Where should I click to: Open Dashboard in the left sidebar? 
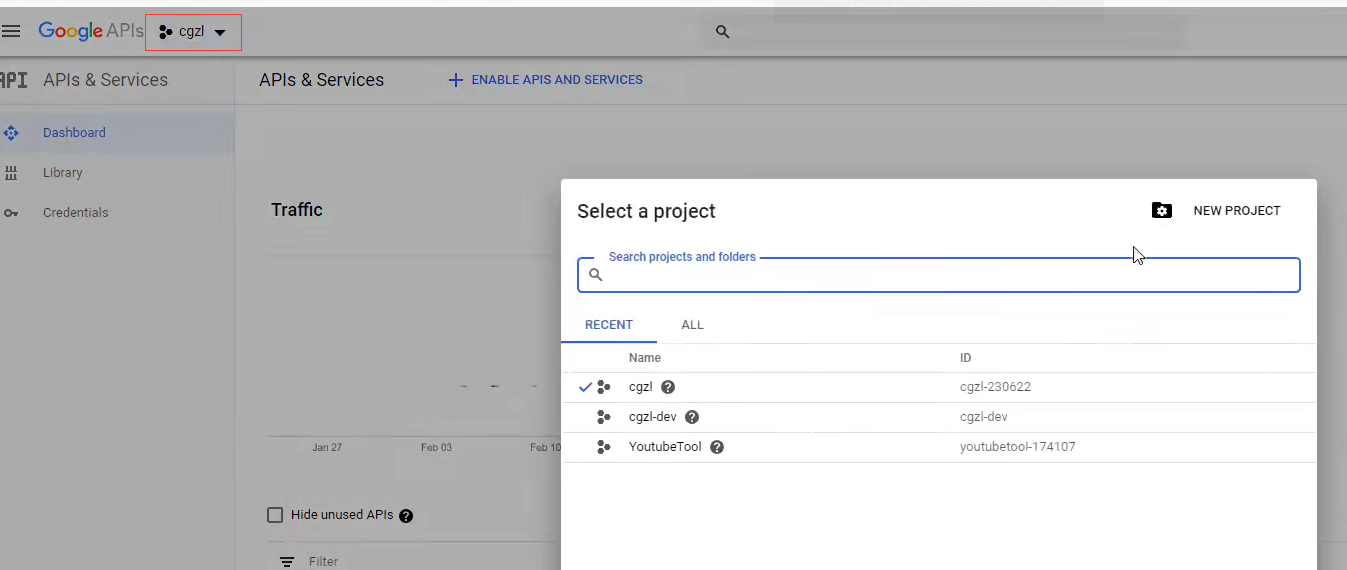74,133
